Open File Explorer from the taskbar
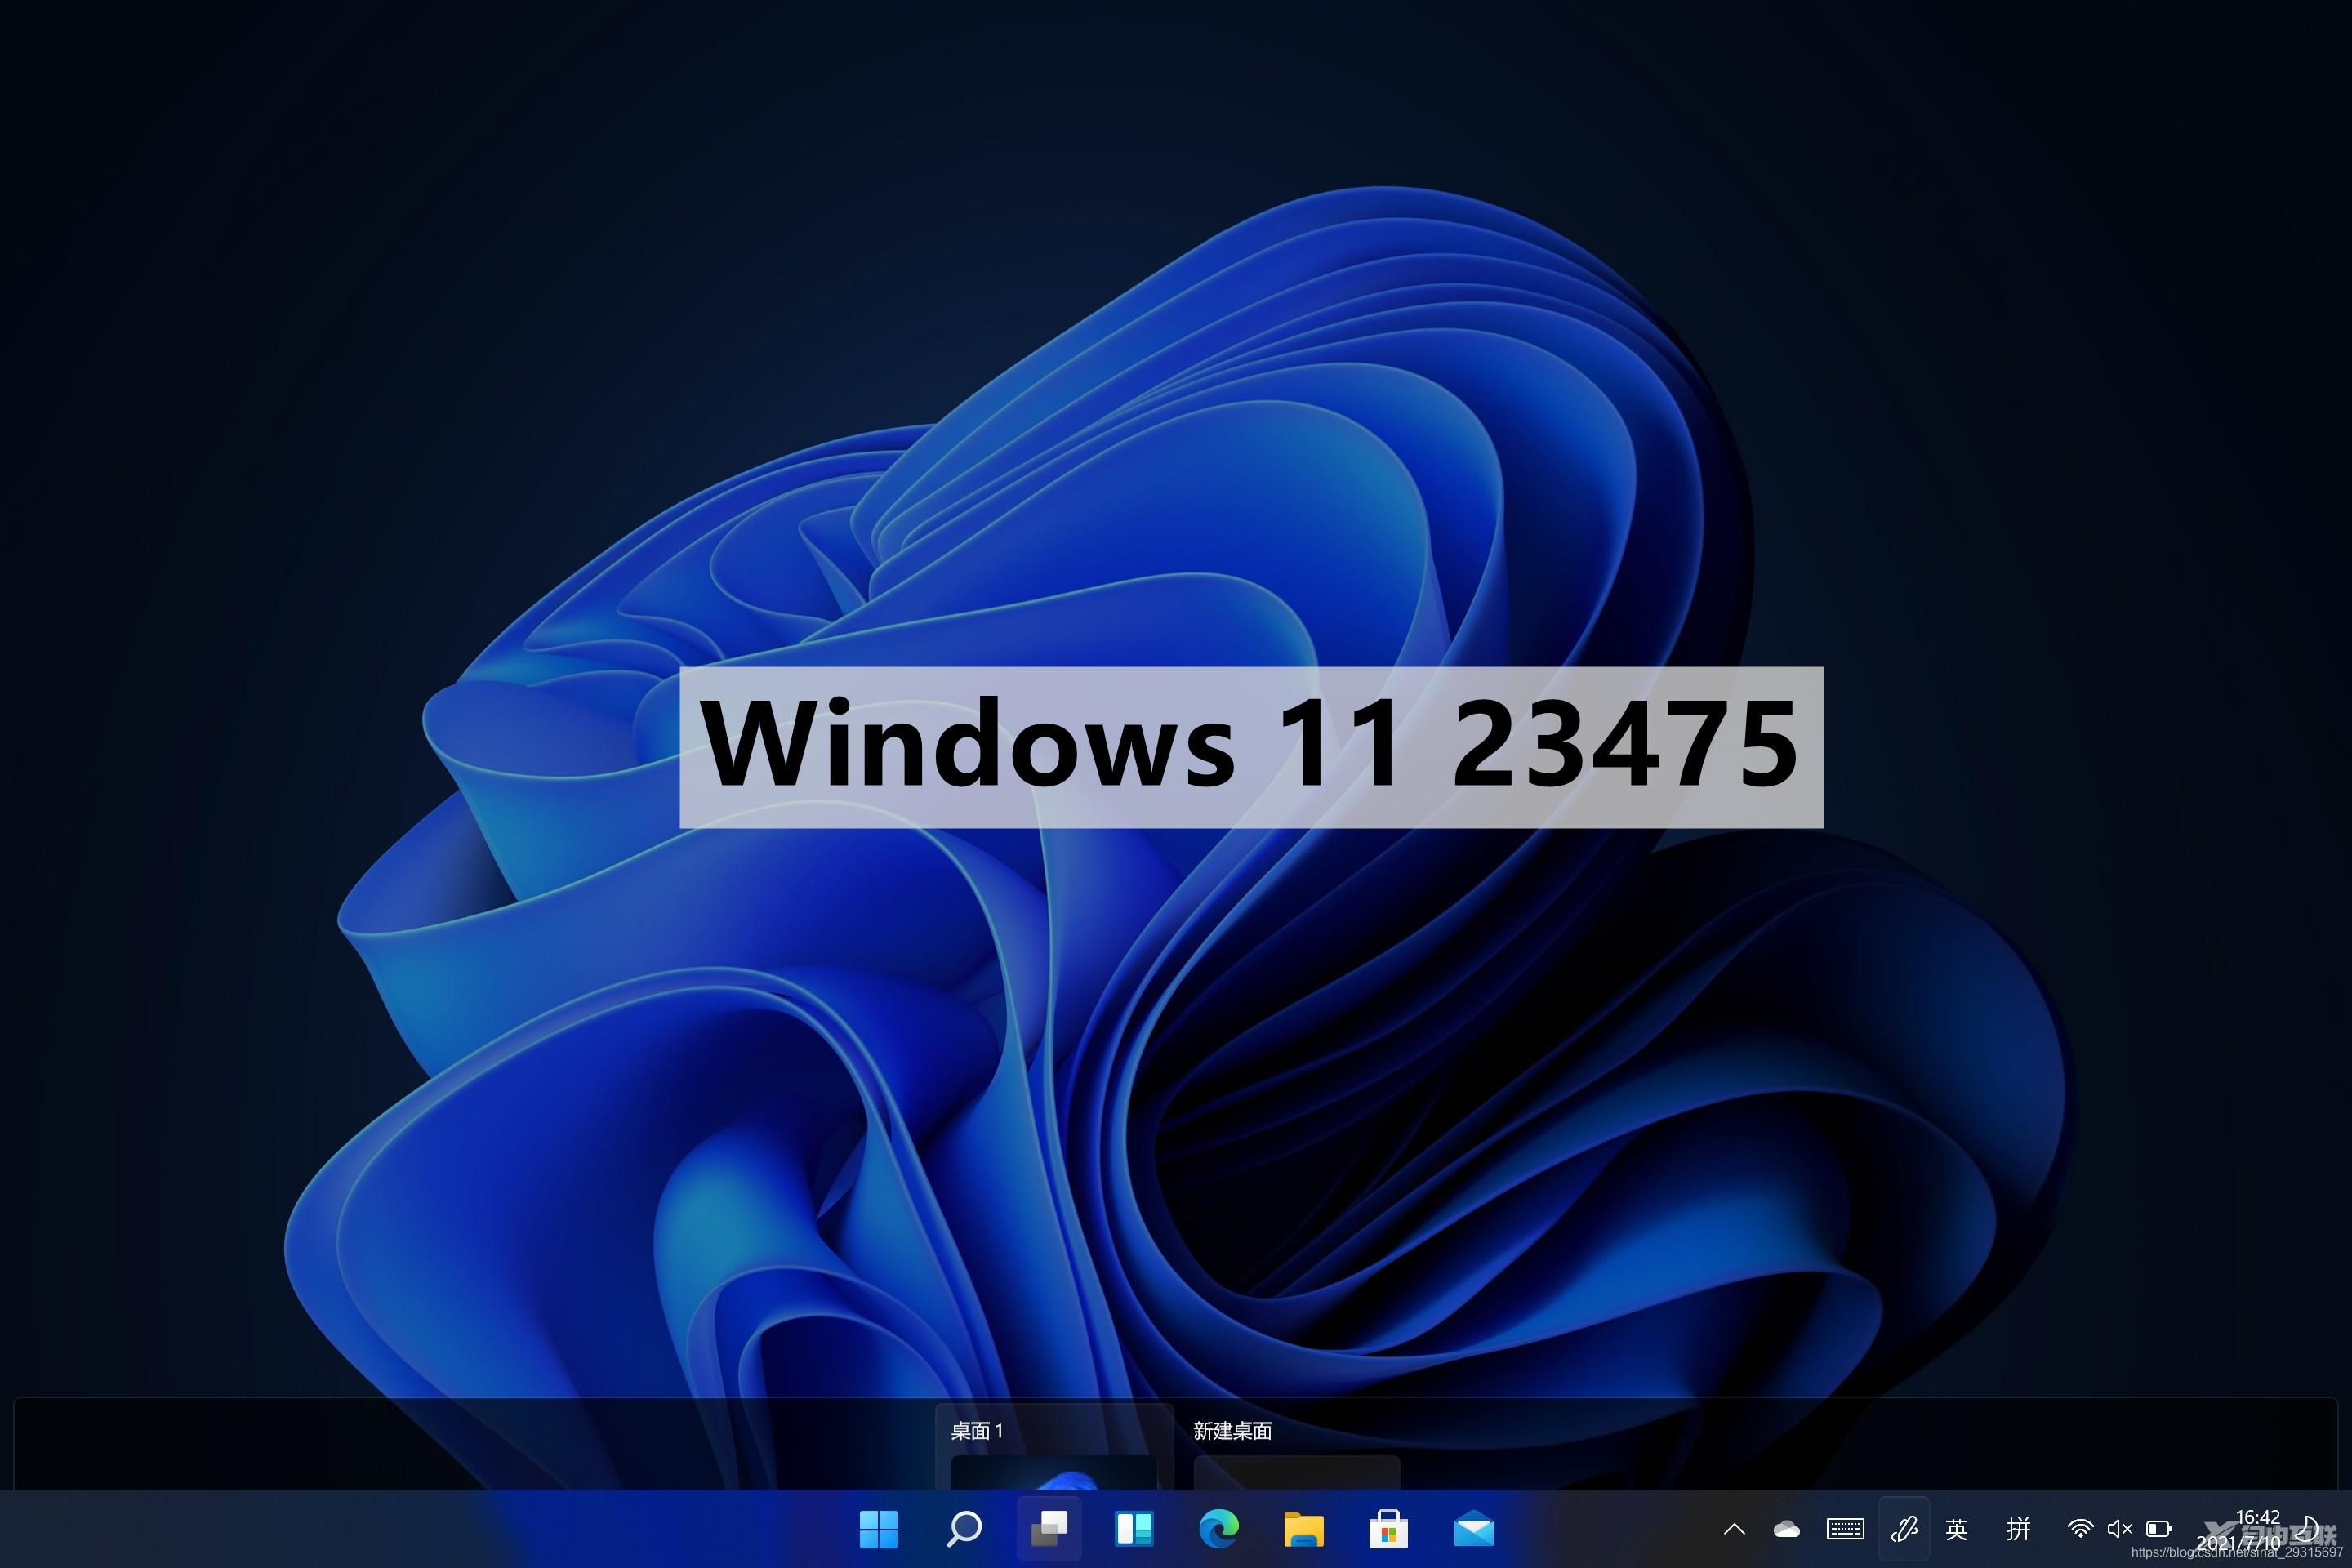2352x1568 pixels. pos(1303,1529)
